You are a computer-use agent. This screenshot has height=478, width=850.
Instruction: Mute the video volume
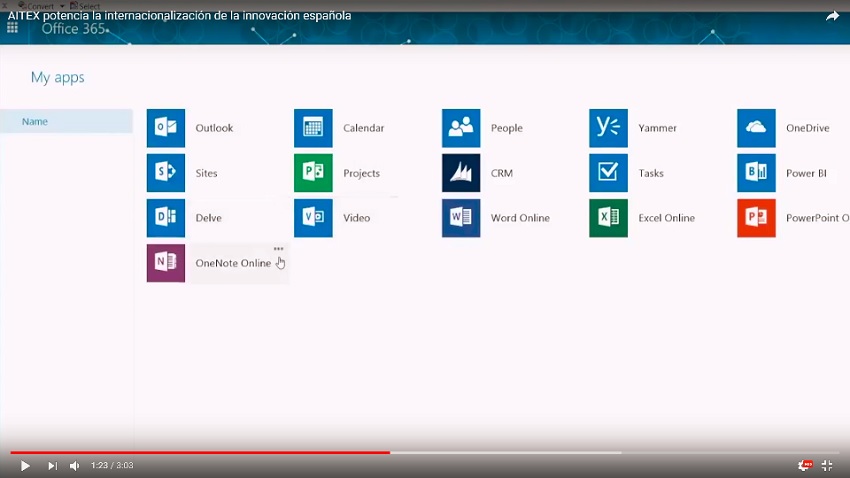click(x=75, y=466)
